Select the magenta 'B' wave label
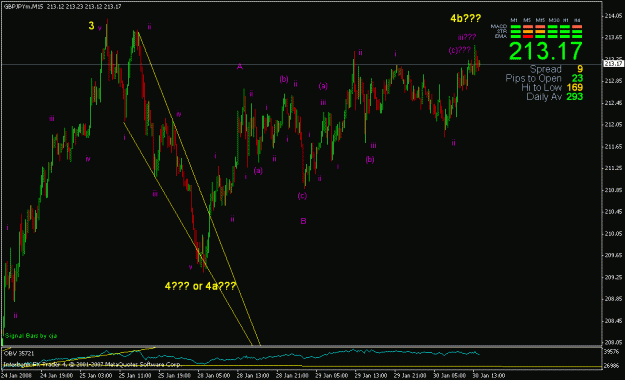625x380 pixels. 303,221
